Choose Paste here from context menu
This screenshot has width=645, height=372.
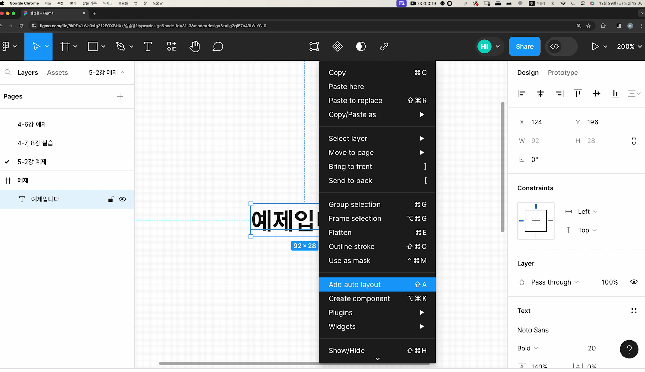[x=377, y=86]
